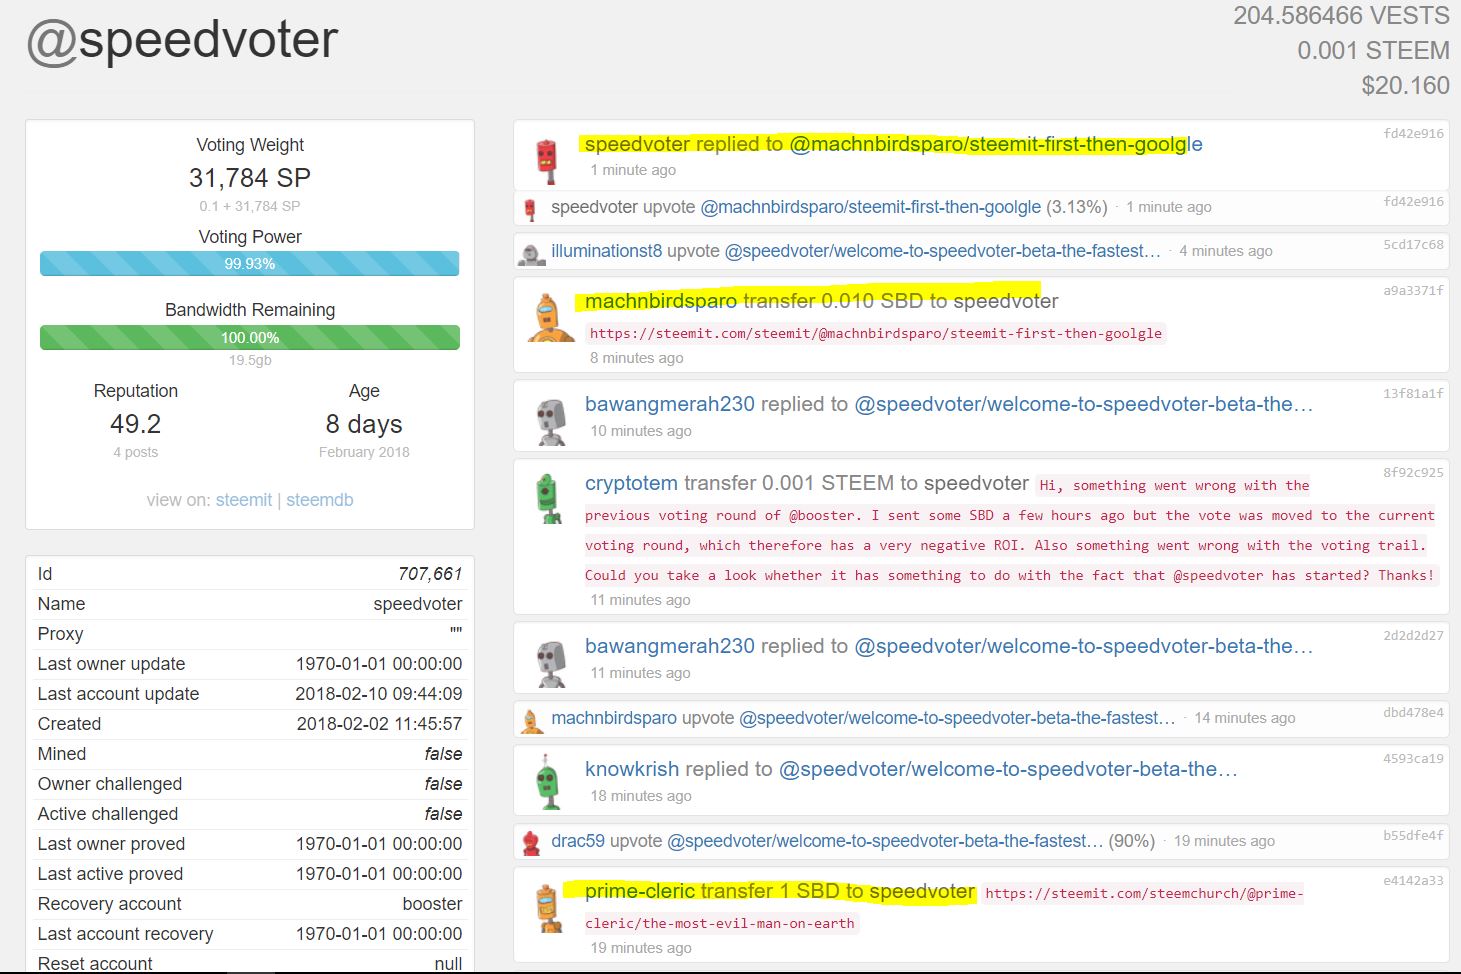Click drac59's small red avatar icon

coord(531,842)
